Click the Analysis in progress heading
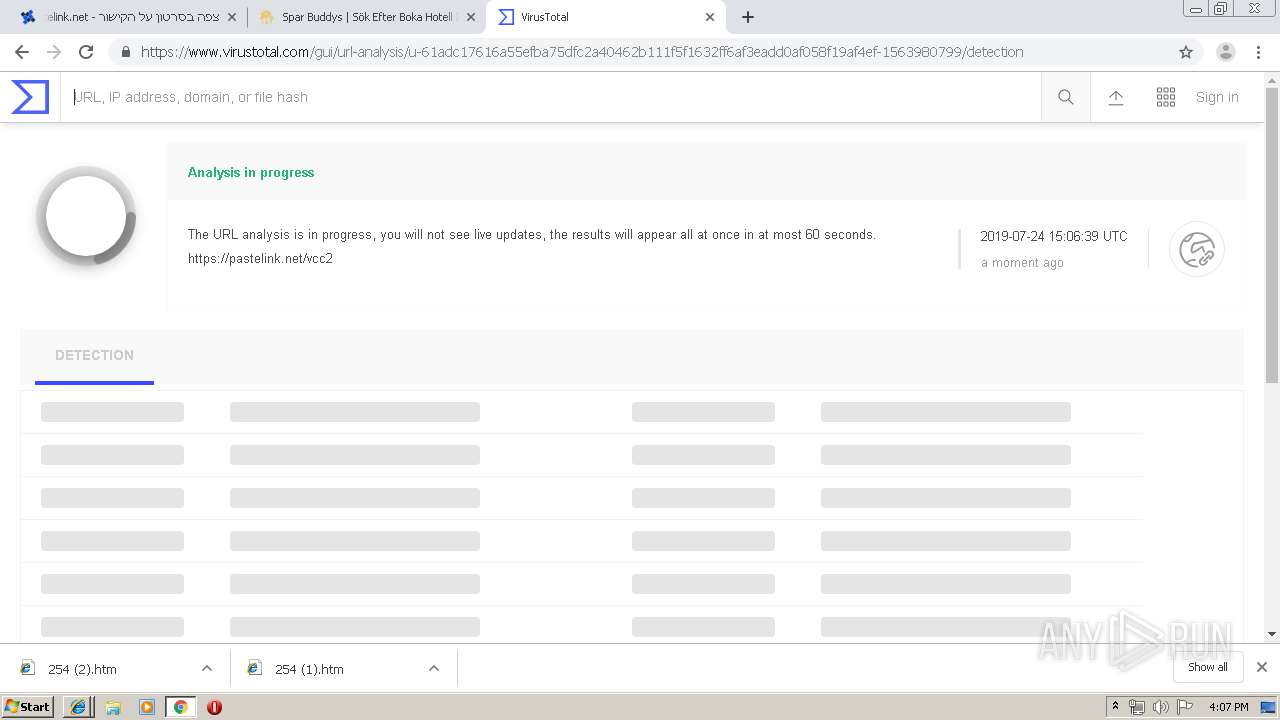This screenshot has width=1280, height=720. (251, 172)
